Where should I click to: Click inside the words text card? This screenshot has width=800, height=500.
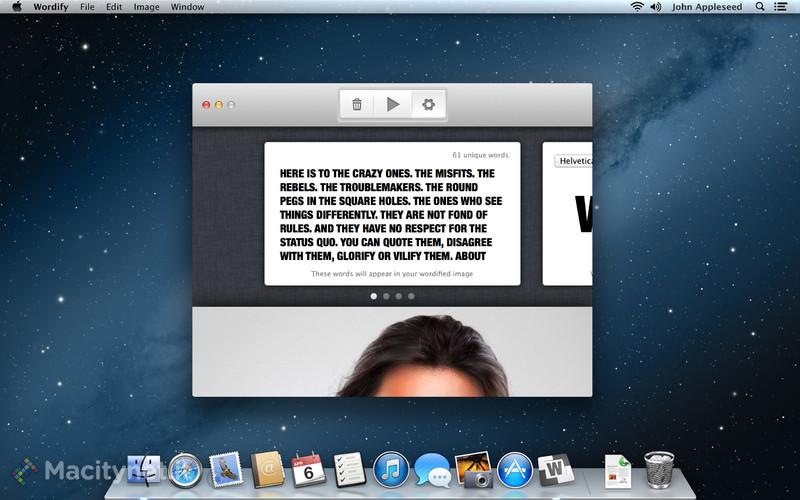click(392, 214)
